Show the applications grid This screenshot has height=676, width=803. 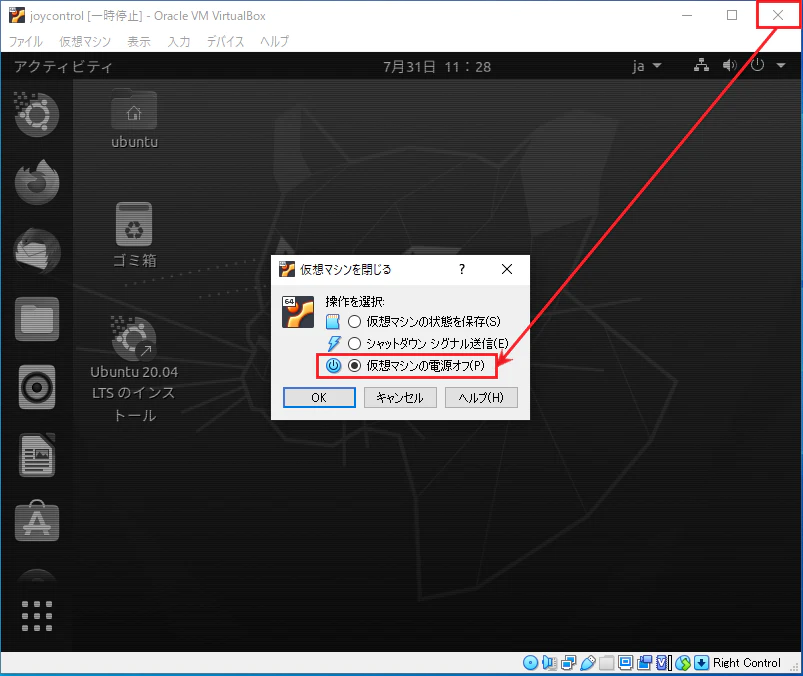pos(37,616)
